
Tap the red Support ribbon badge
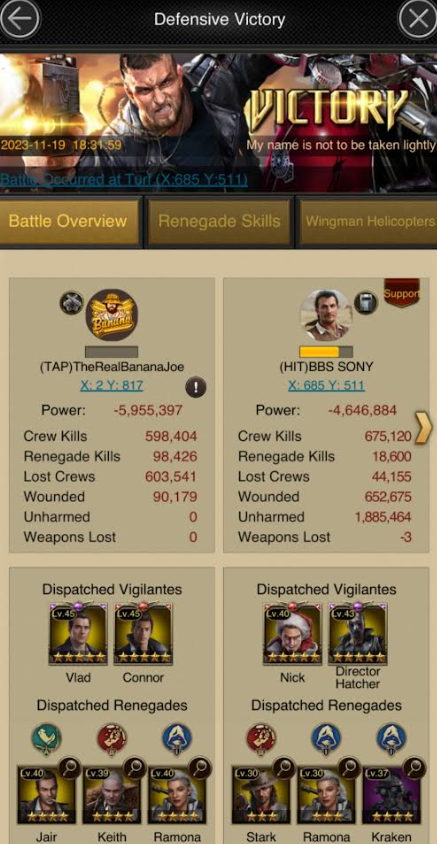coord(401,293)
